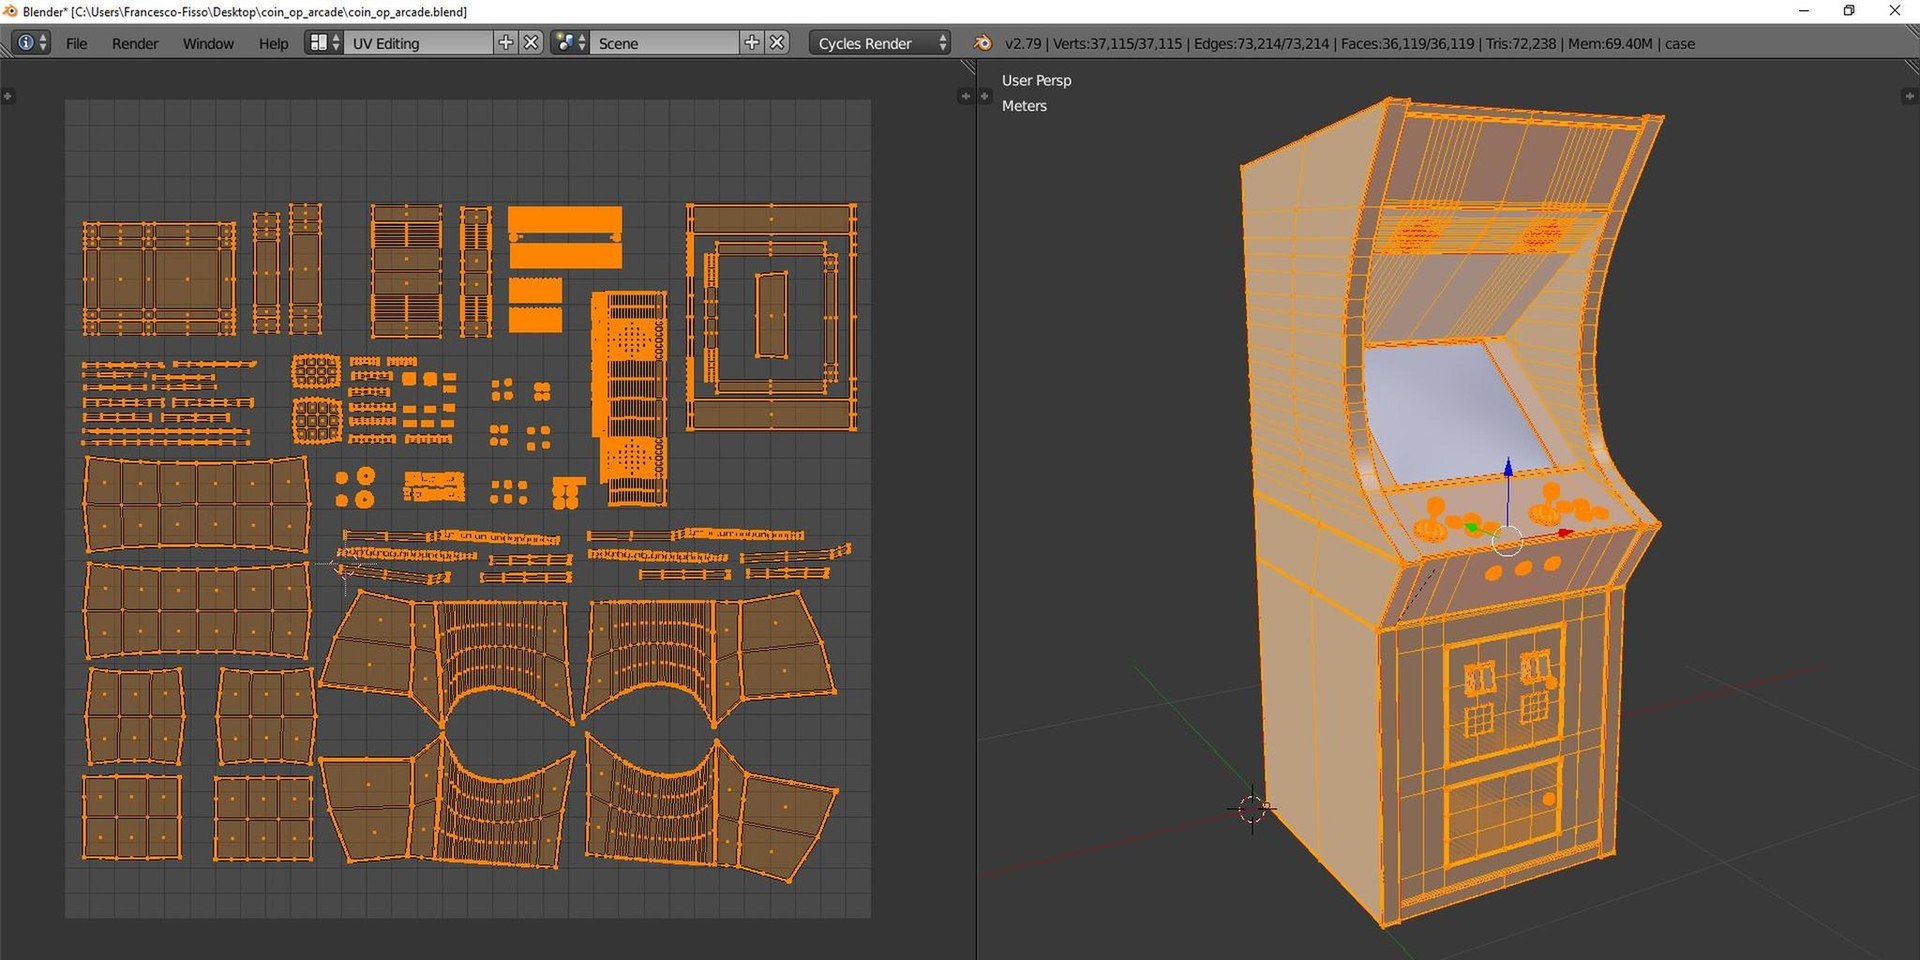Screen dimensions: 1920x960
Task: Delete the current scene with X button
Action: click(777, 43)
